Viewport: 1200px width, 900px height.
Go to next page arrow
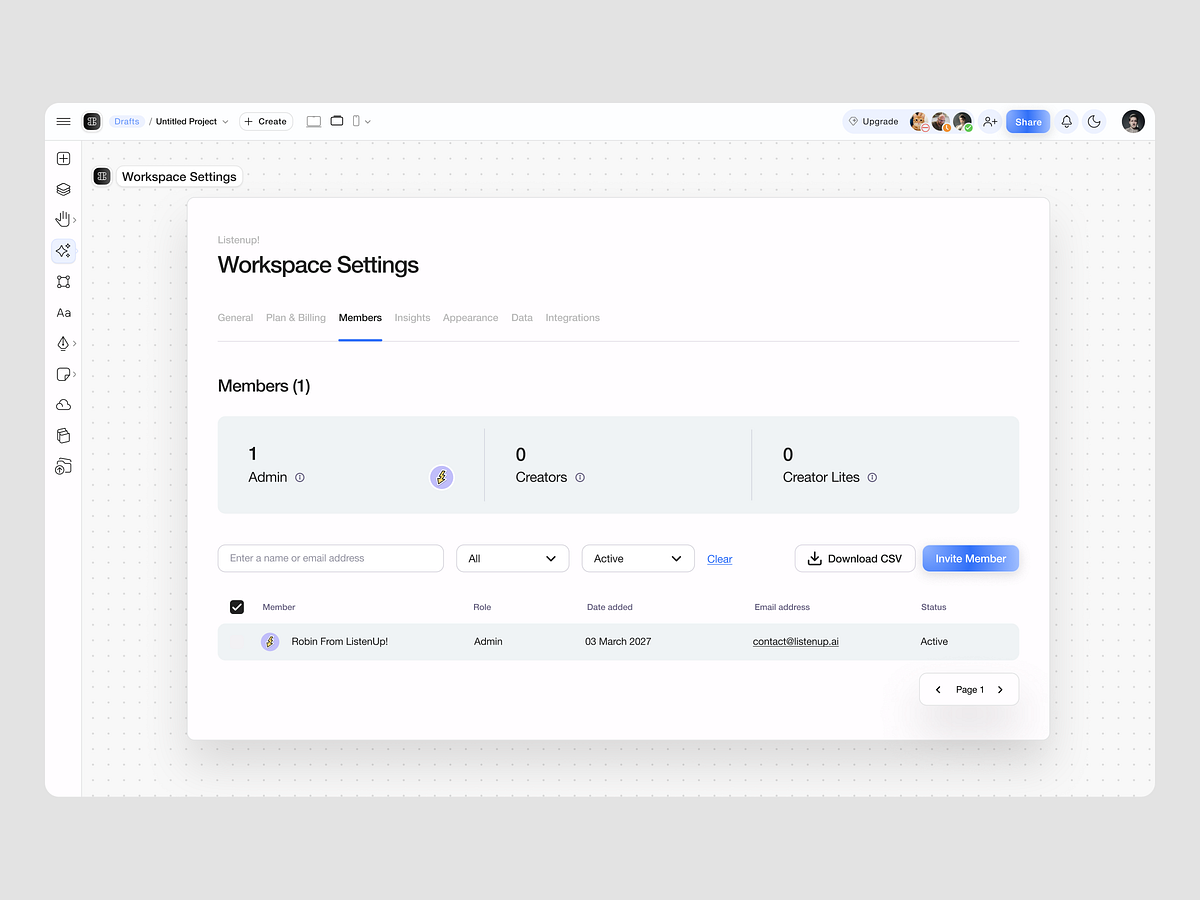1000,690
